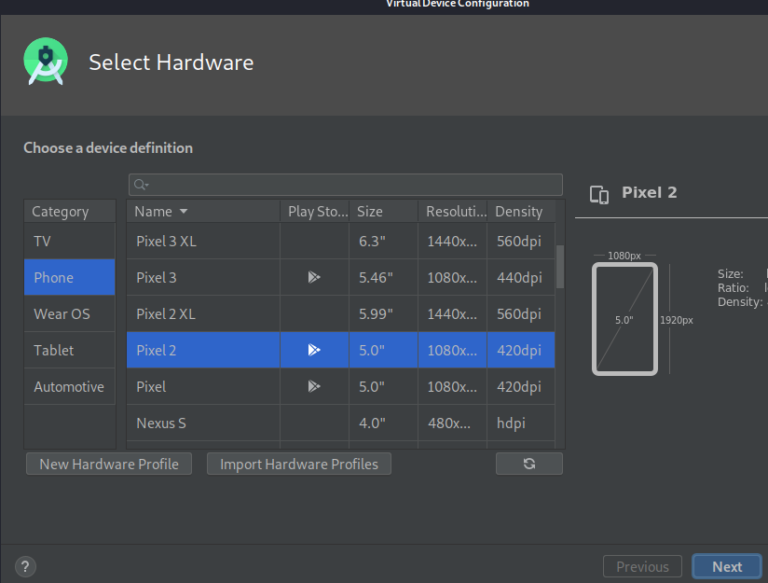Click the Play Store icon for Pixel 3
768x583 pixels.
pos(314,277)
